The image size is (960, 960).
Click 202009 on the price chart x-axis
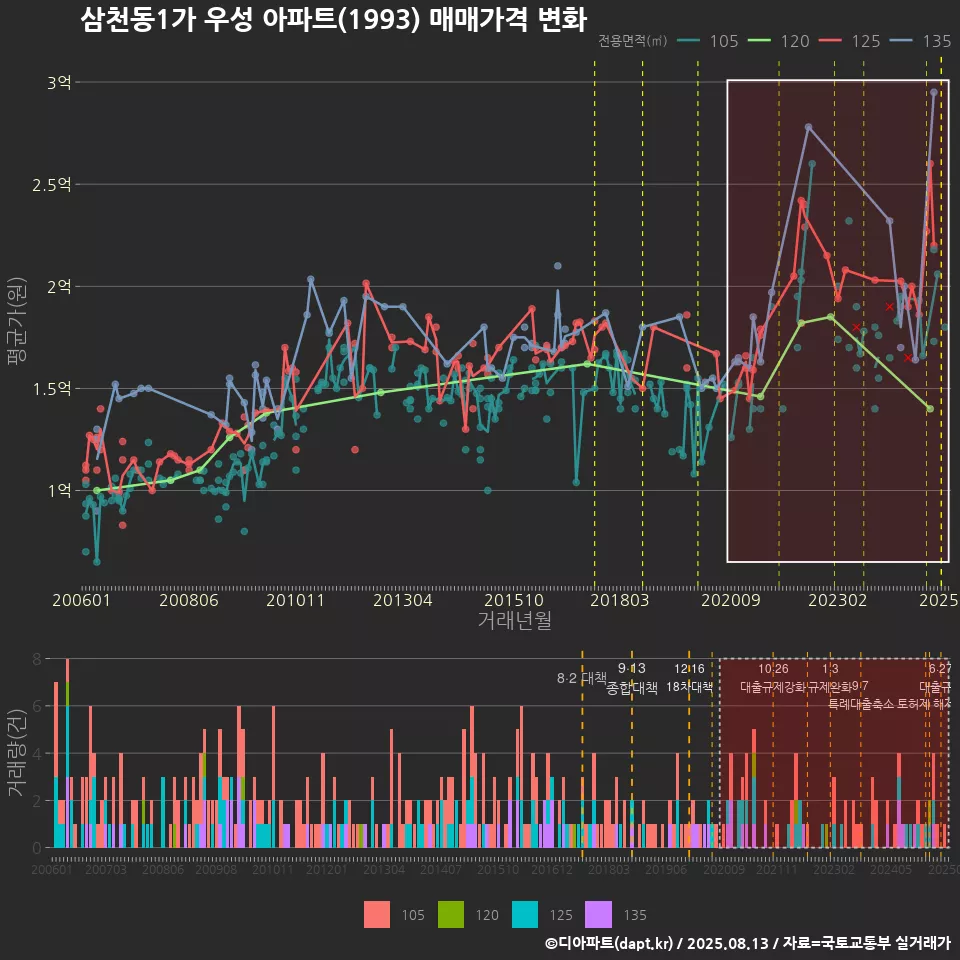point(730,600)
